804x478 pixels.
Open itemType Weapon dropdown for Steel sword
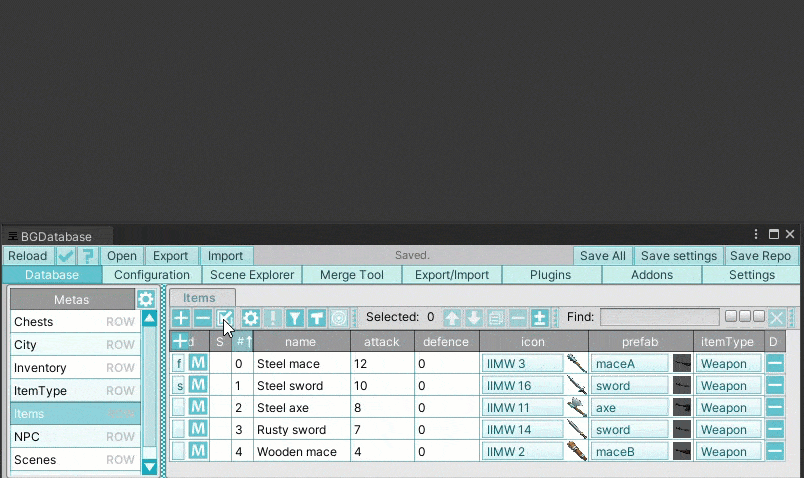(x=728, y=385)
